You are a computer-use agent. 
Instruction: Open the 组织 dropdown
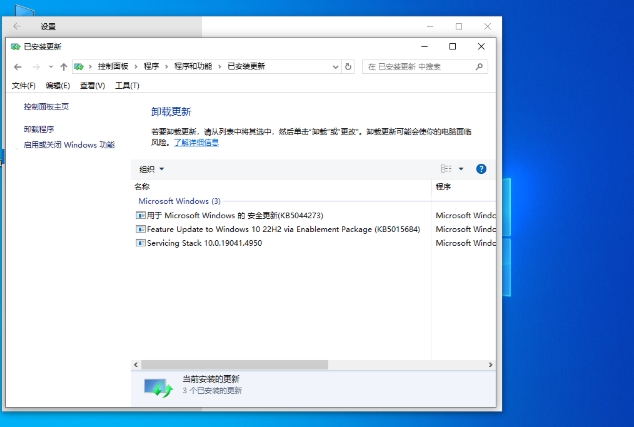coord(151,169)
